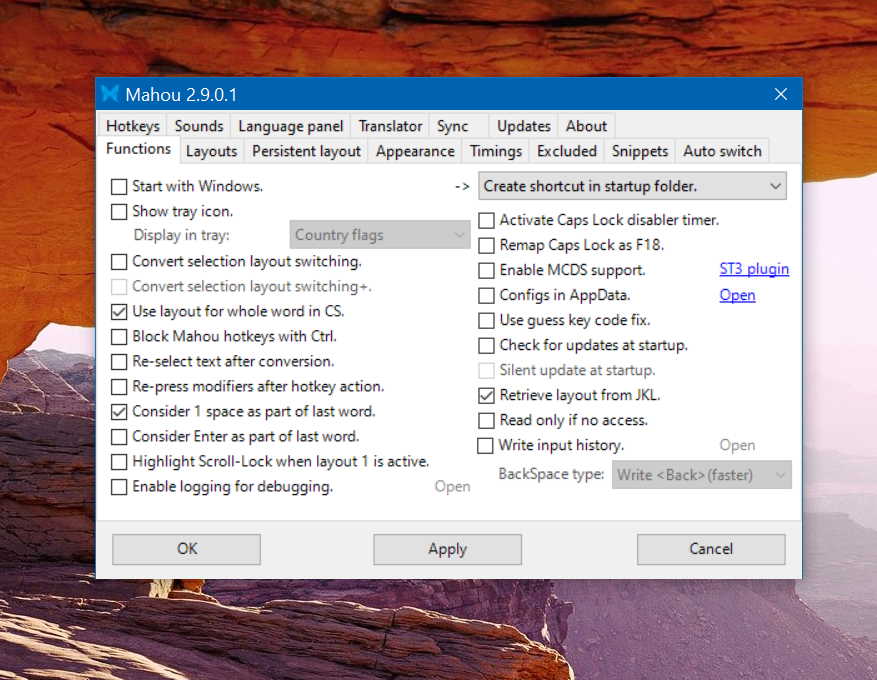Expand the Create shortcut in startup folder dropdown
The width and height of the screenshot is (877, 680).
[x=633, y=186]
